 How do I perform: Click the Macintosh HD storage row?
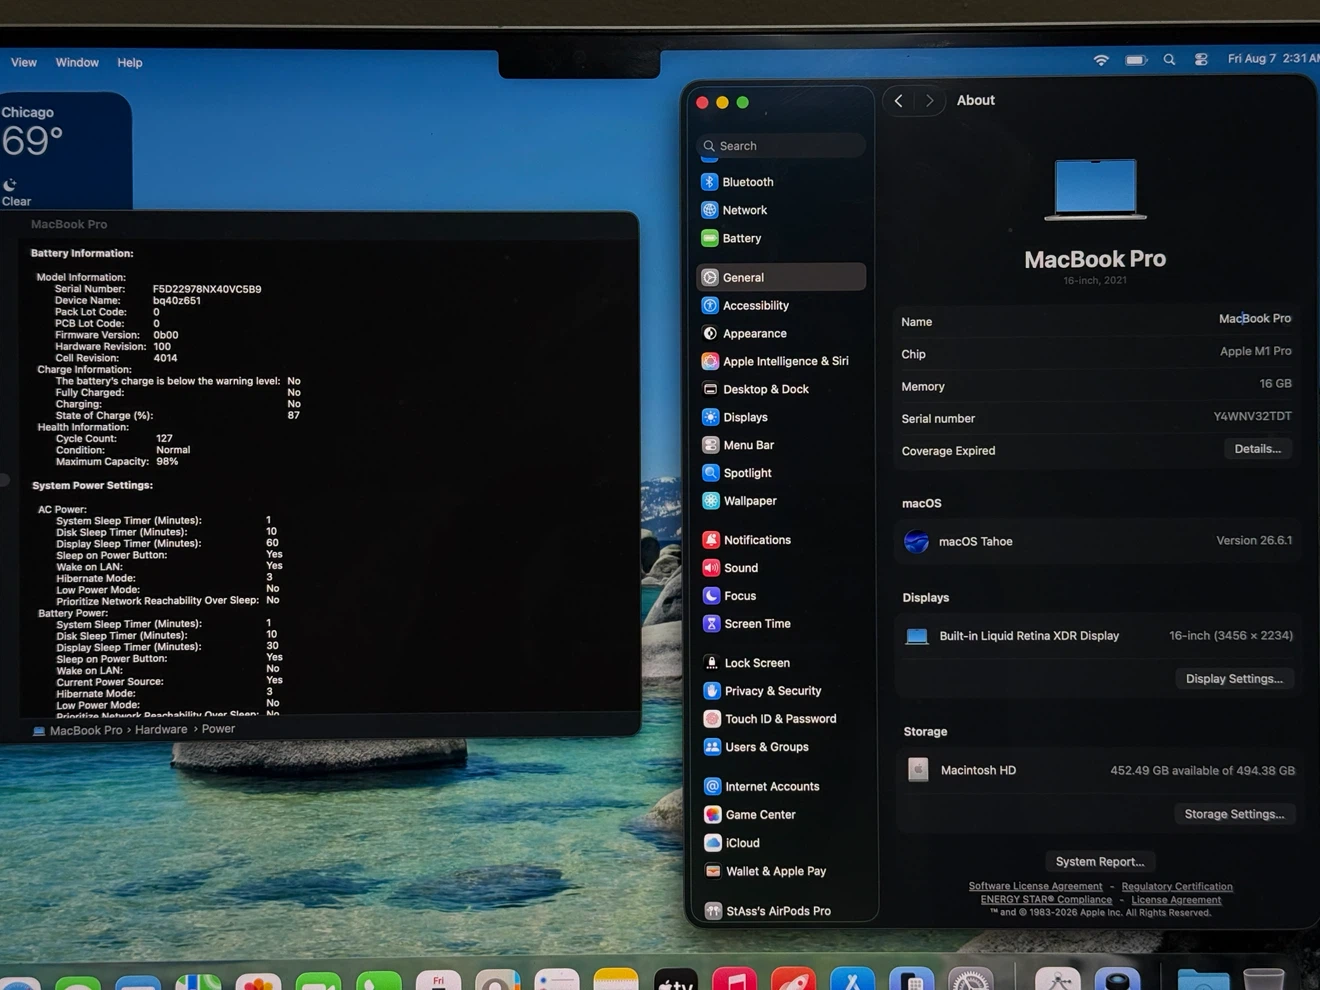click(1098, 770)
